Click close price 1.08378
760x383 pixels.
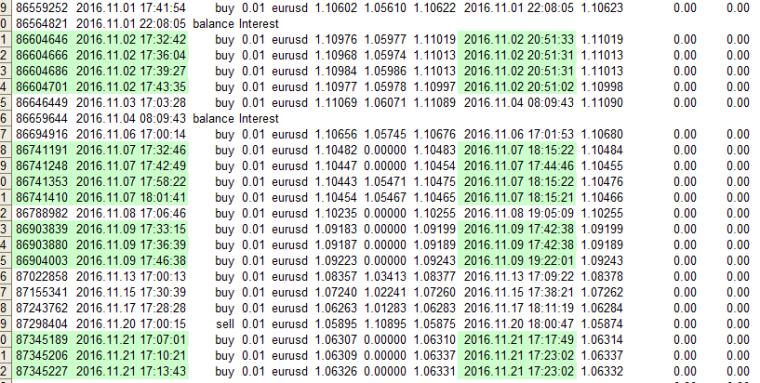(x=602, y=277)
